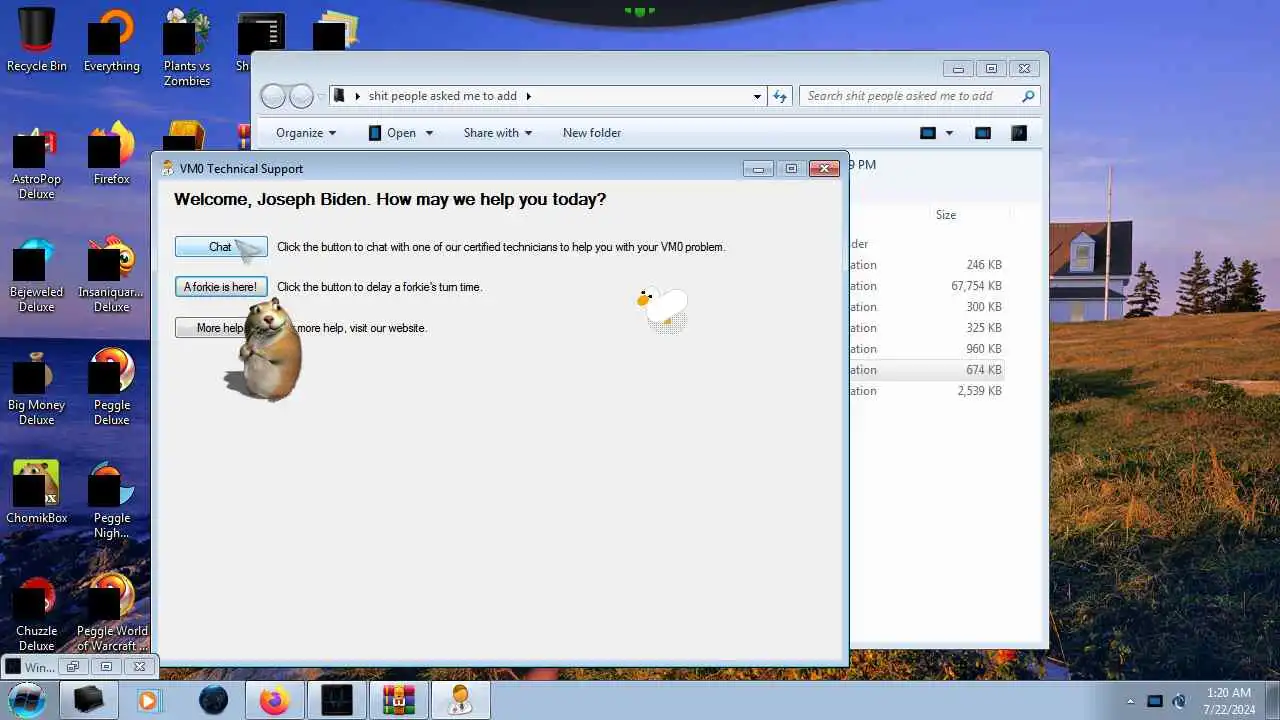Launch the Everything desktop shortcut

point(111,40)
